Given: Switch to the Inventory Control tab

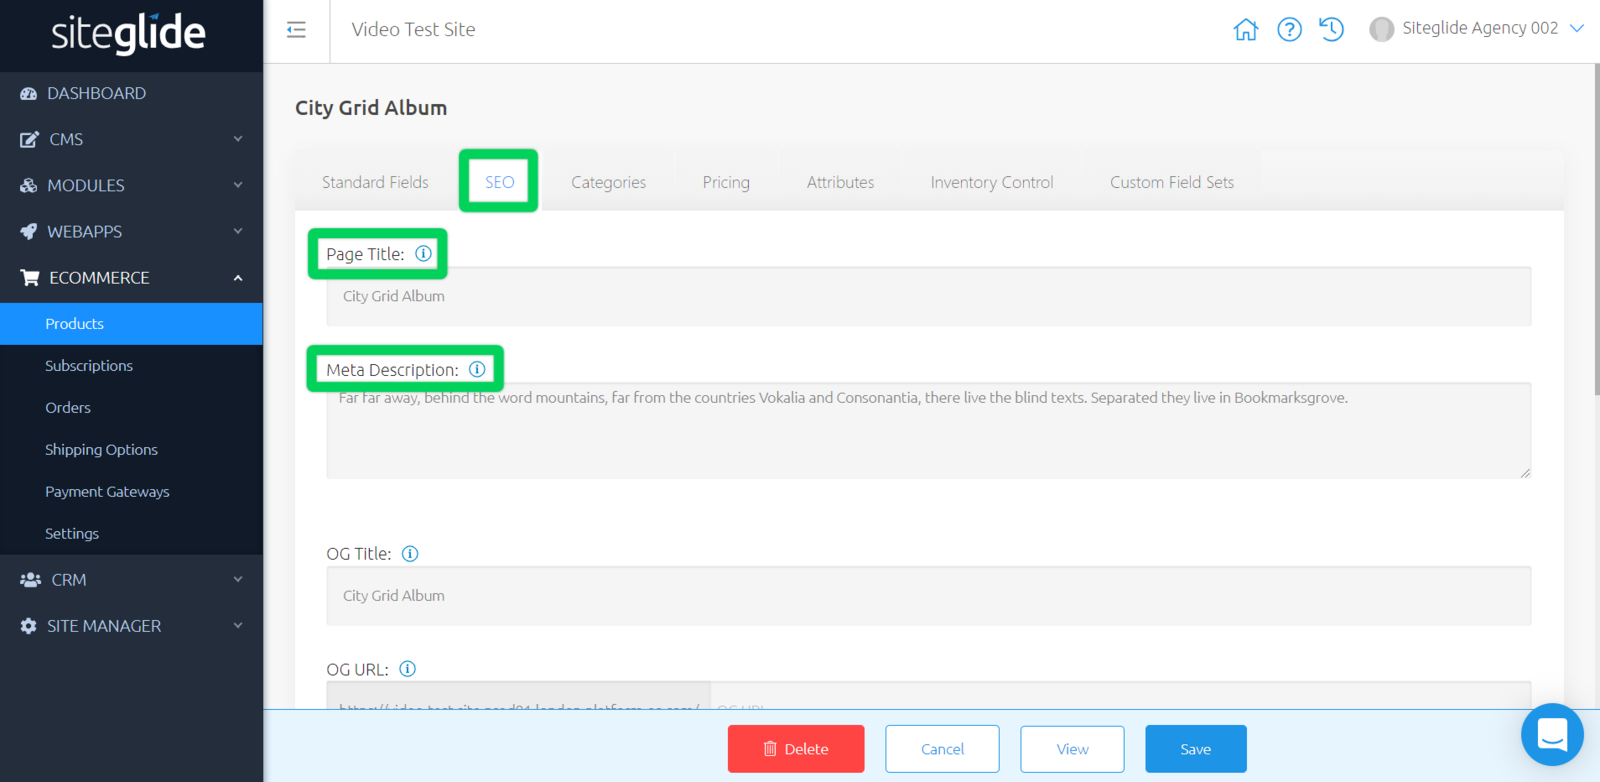Looking at the screenshot, I should coord(991,182).
